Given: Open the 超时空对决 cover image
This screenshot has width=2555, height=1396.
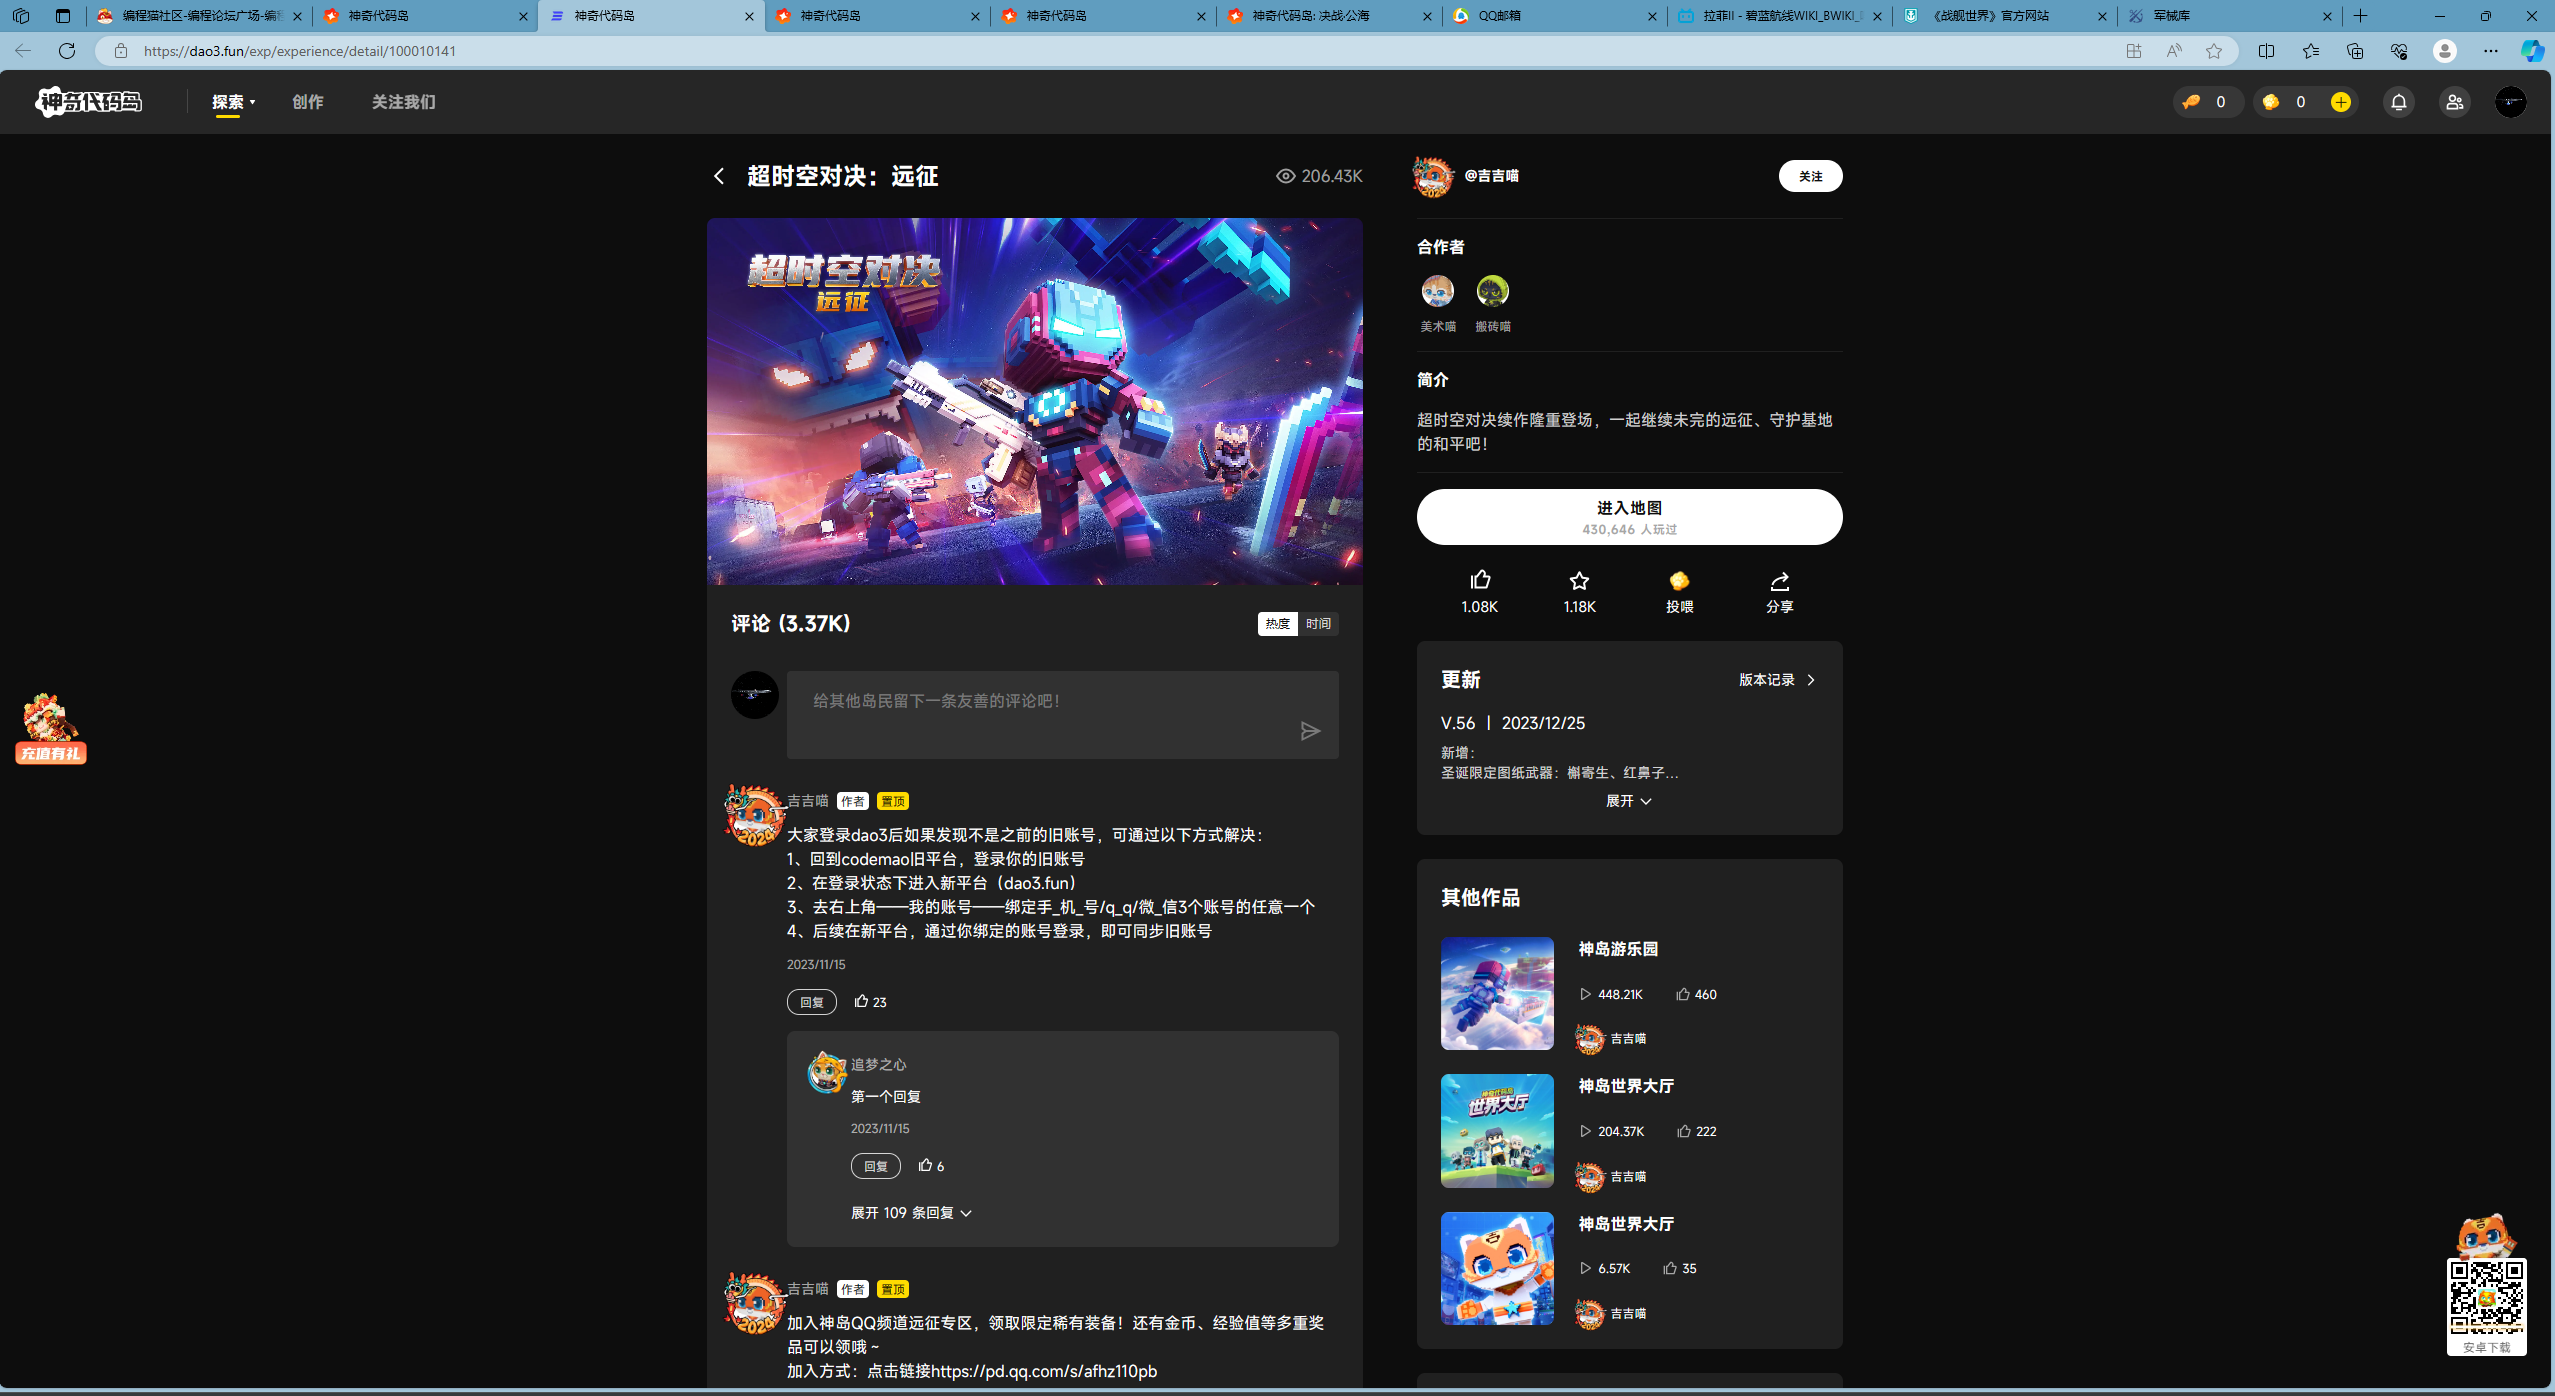Looking at the screenshot, I should point(1034,401).
